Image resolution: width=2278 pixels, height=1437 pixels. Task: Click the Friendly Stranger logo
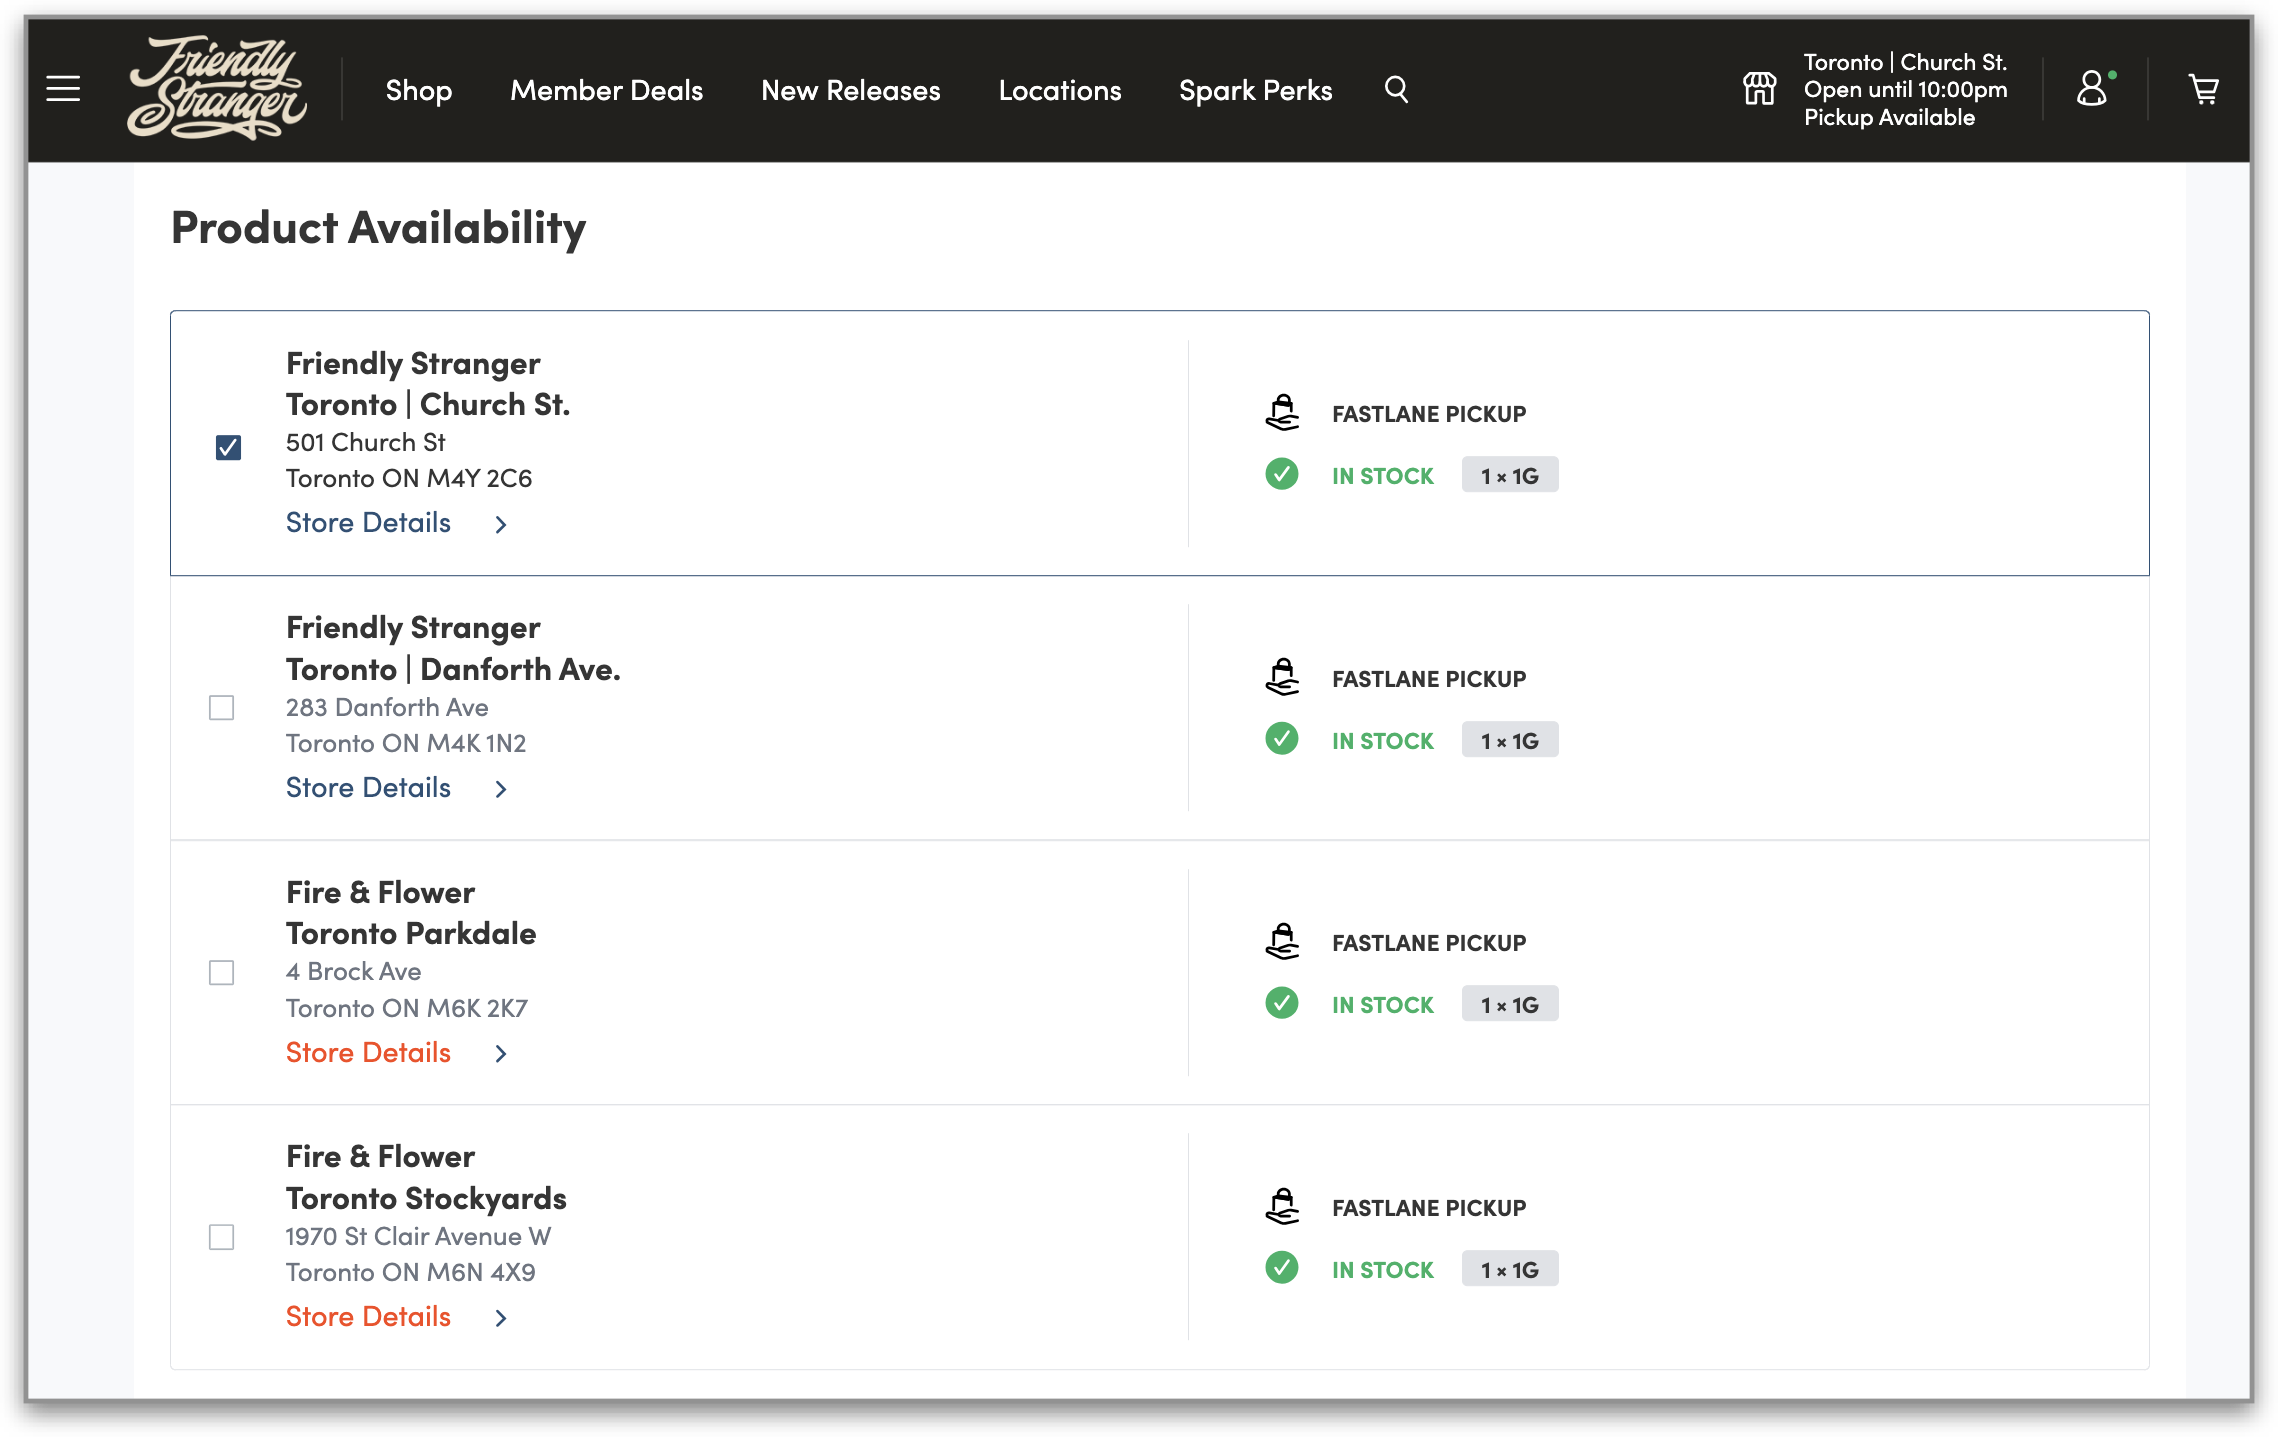pyautogui.click(x=217, y=89)
